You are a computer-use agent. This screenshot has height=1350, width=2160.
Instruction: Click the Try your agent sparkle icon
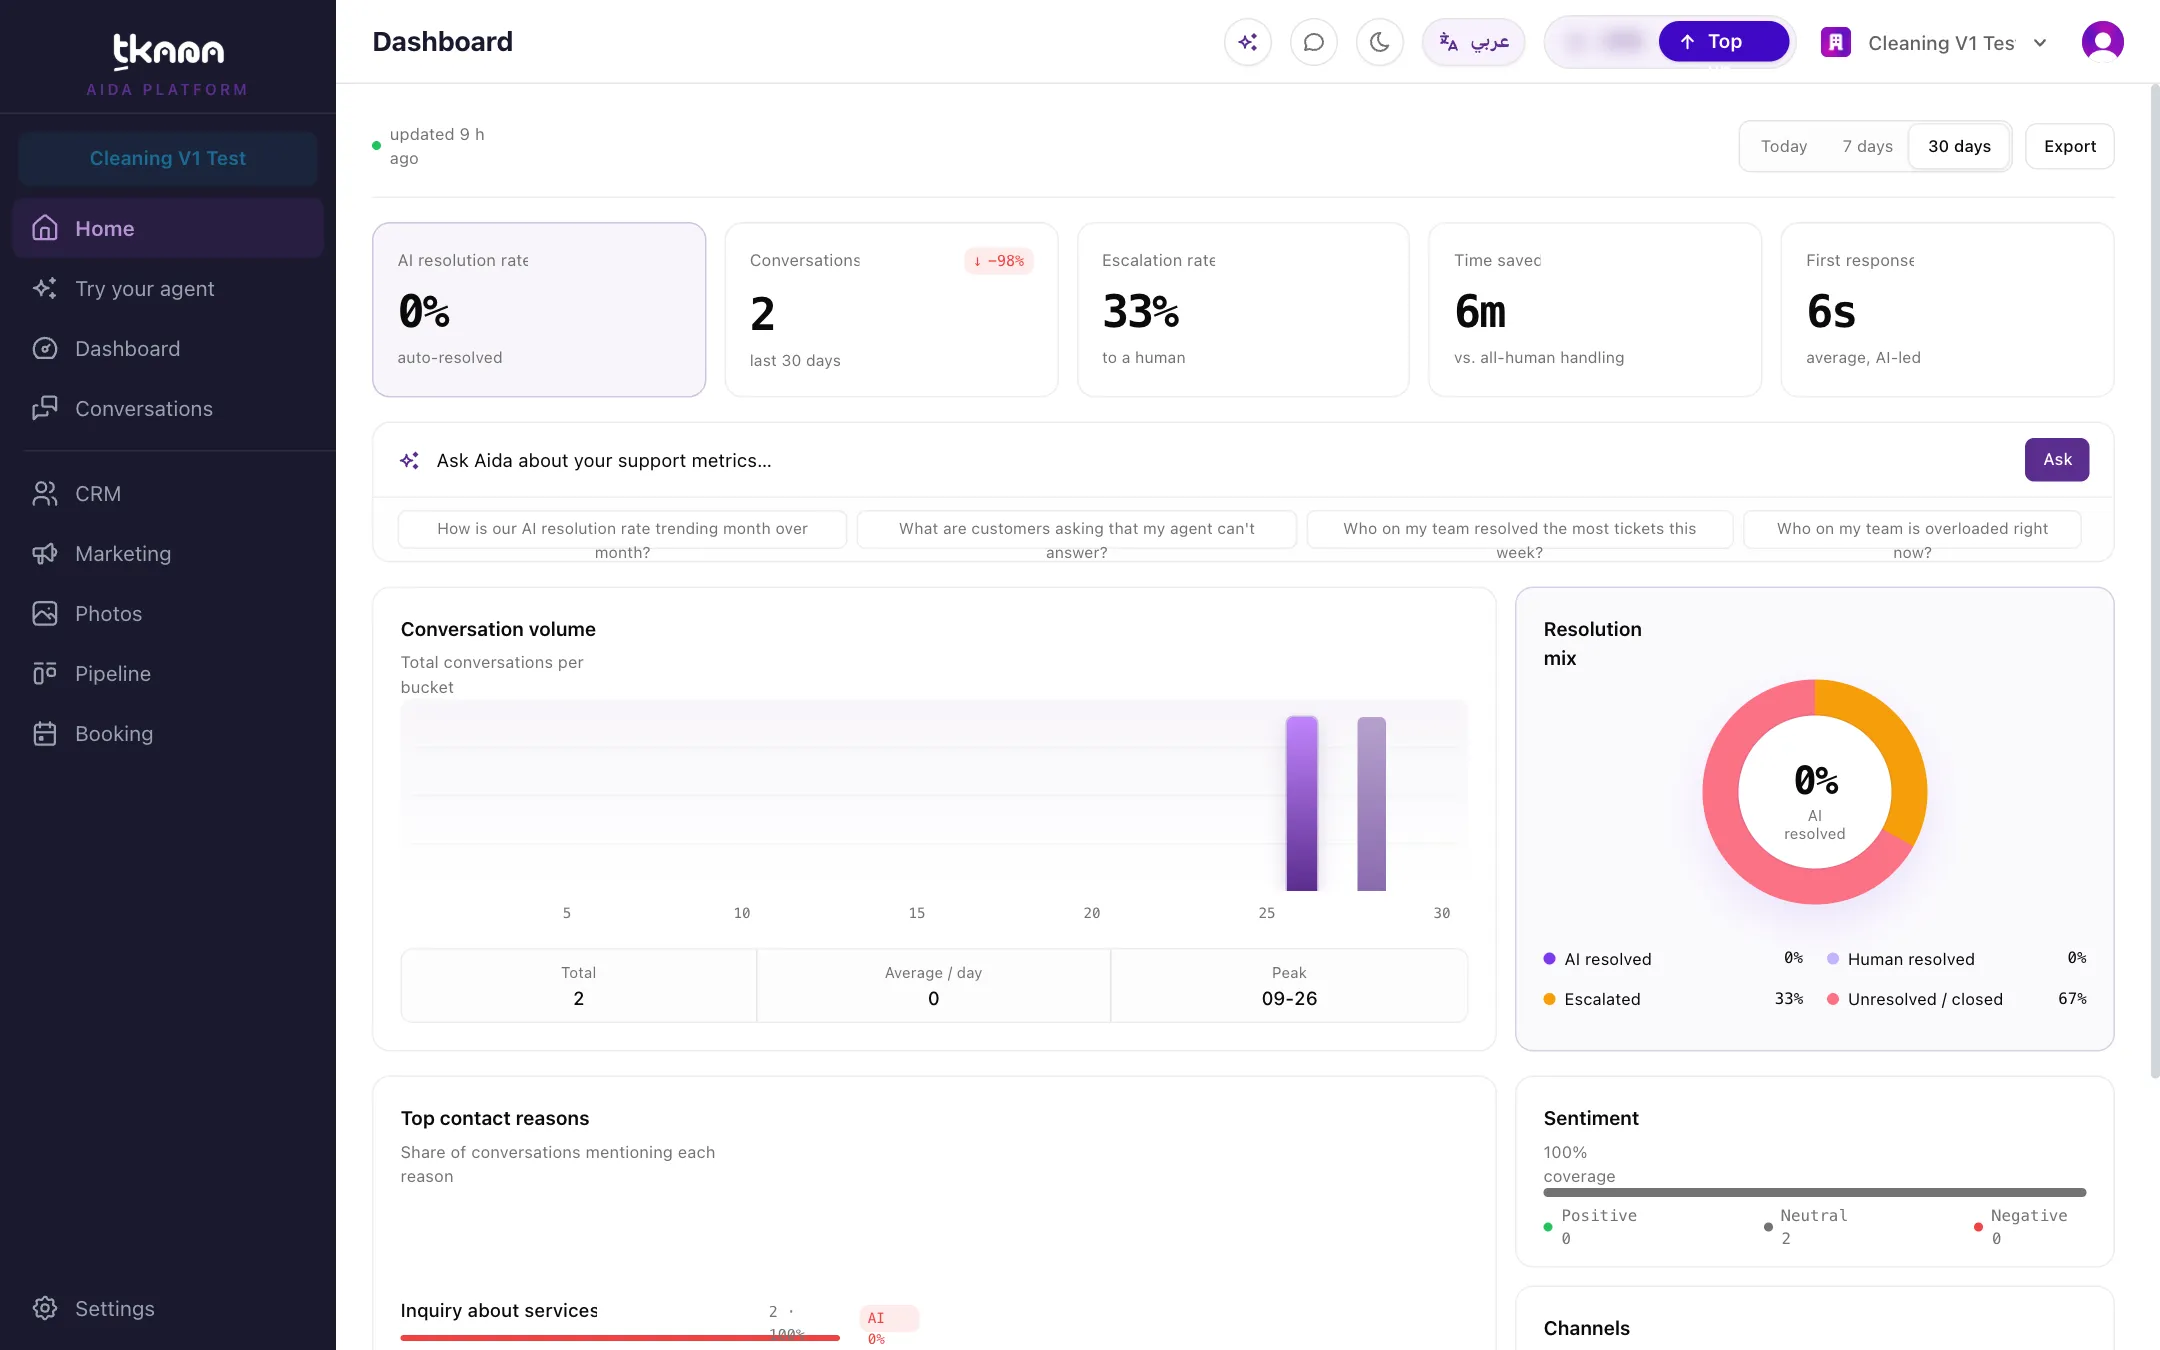(x=45, y=288)
